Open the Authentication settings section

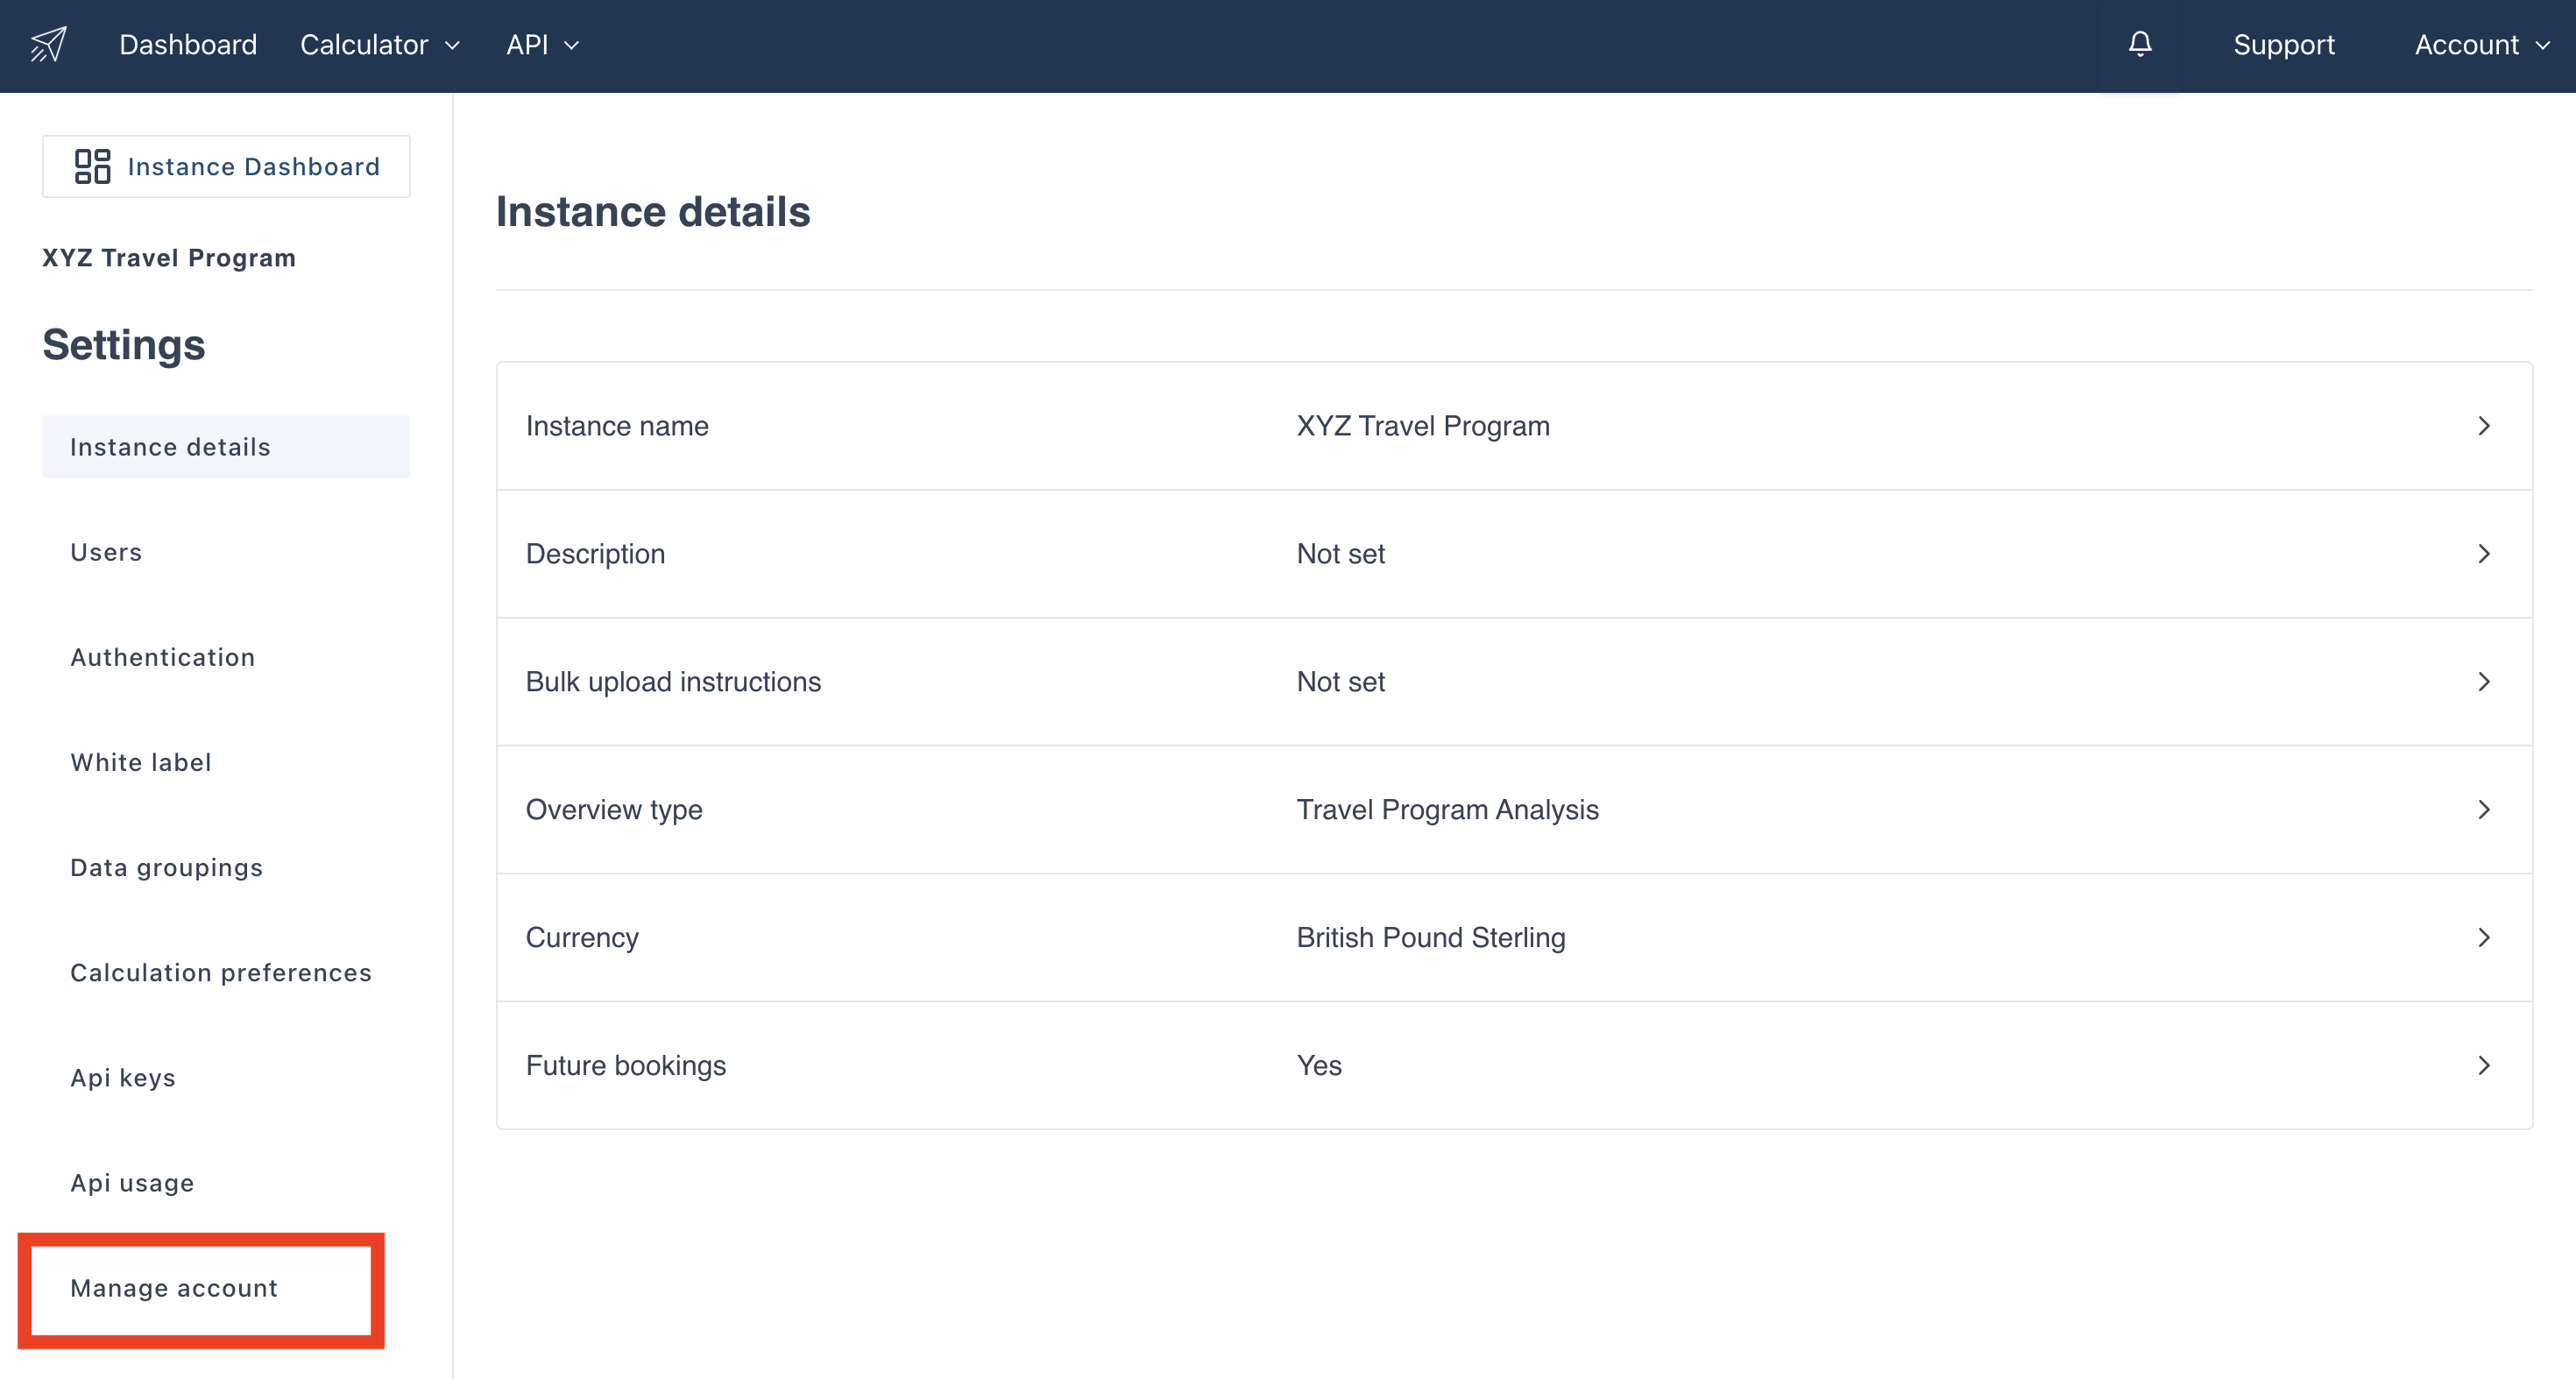coord(163,657)
